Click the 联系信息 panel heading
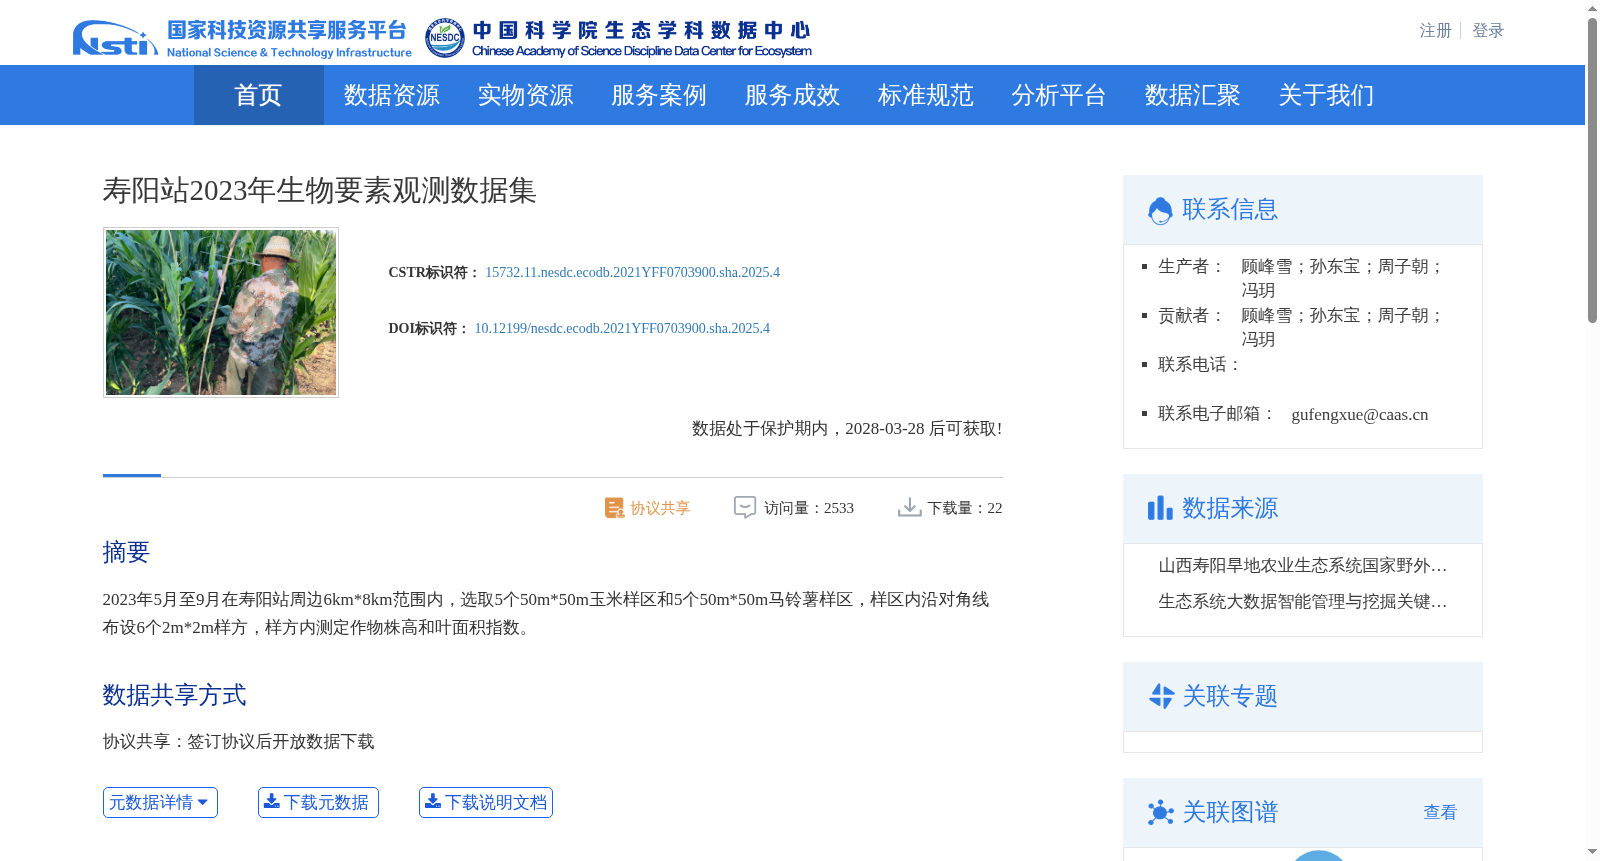The width and height of the screenshot is (1600, 861). click(1230, 210)
